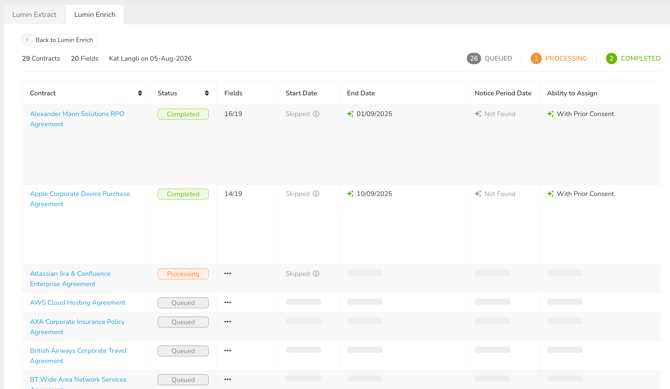670x389 pixels.
Task: Go back to Lumin Enrich
Action: pyautogui.click(x=59, y=40)
